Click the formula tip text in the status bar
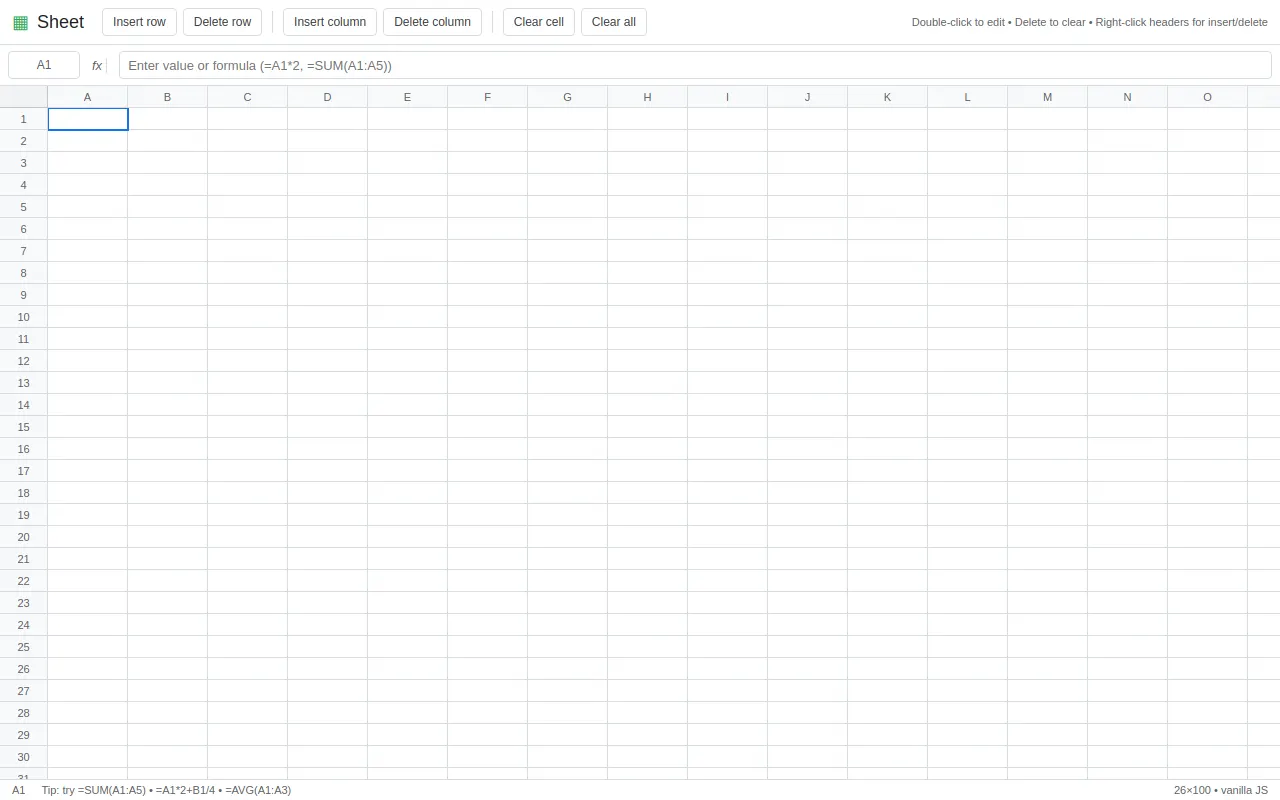The image size is (1280, 800). (x=166, y=790)
